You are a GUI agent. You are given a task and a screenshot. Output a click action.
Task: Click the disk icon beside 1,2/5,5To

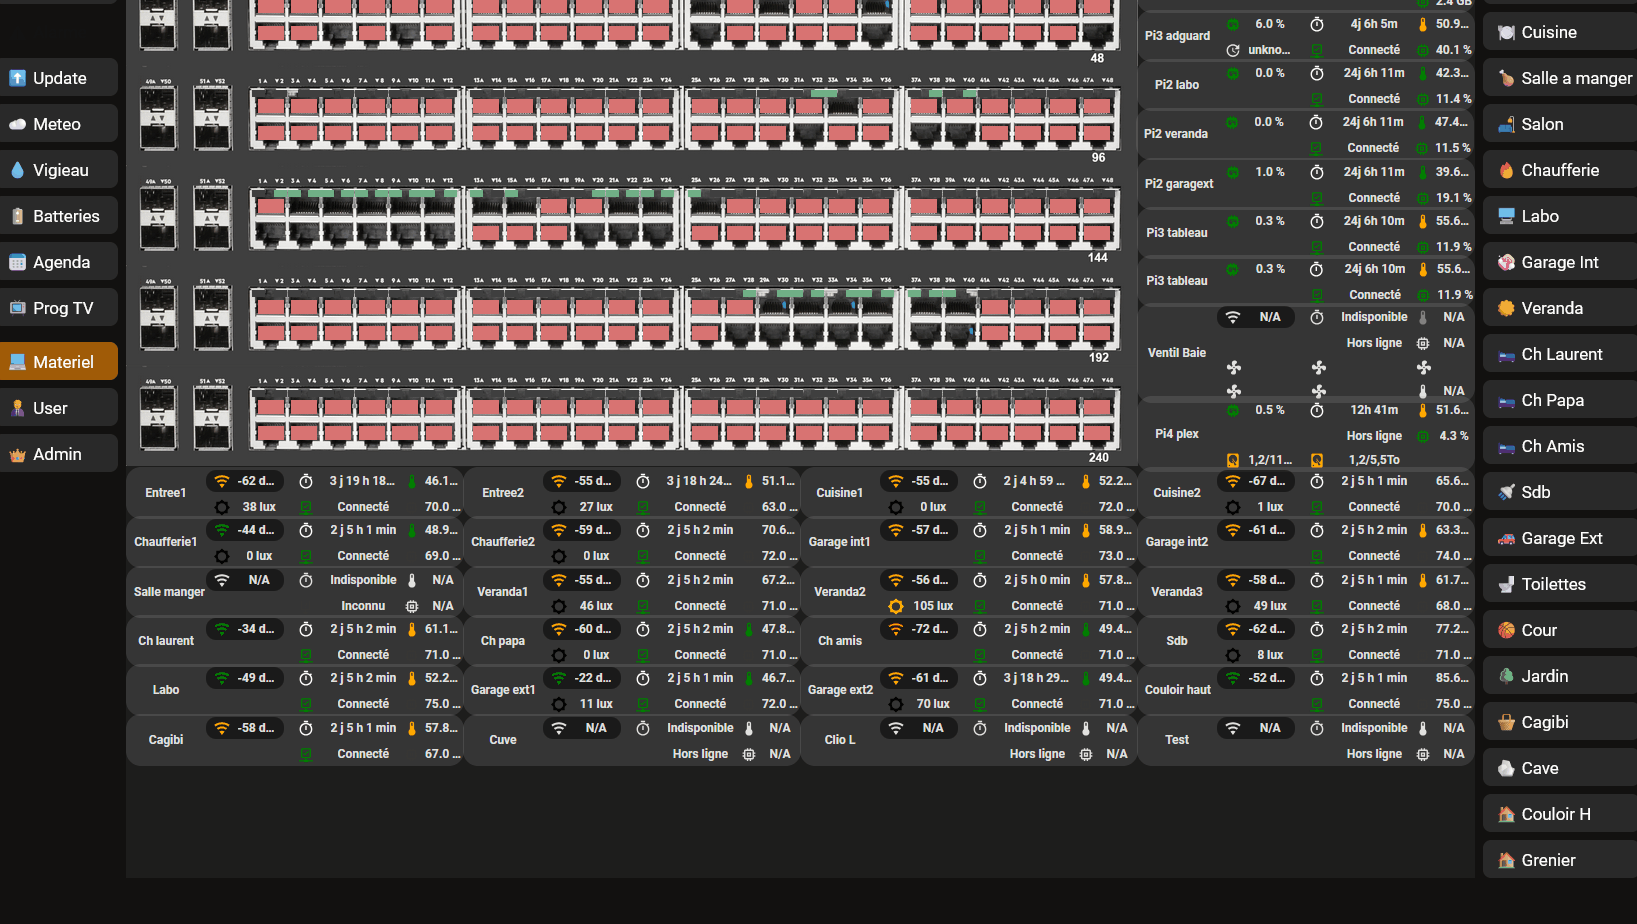(x=1317, y=460)
